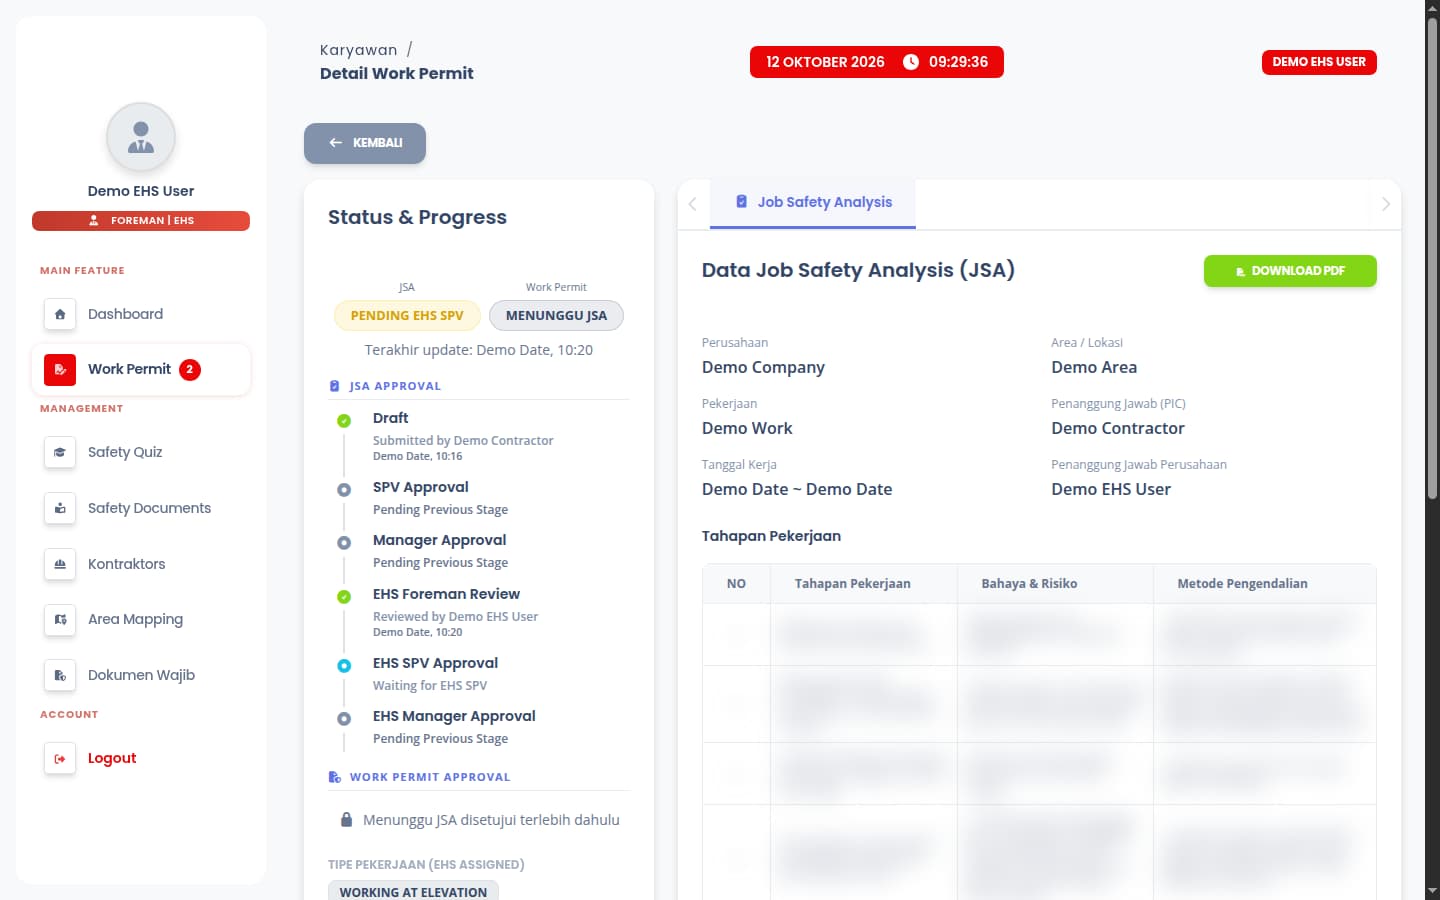
Task: Click the Demo Area value
Action: tap(1094, 368)
